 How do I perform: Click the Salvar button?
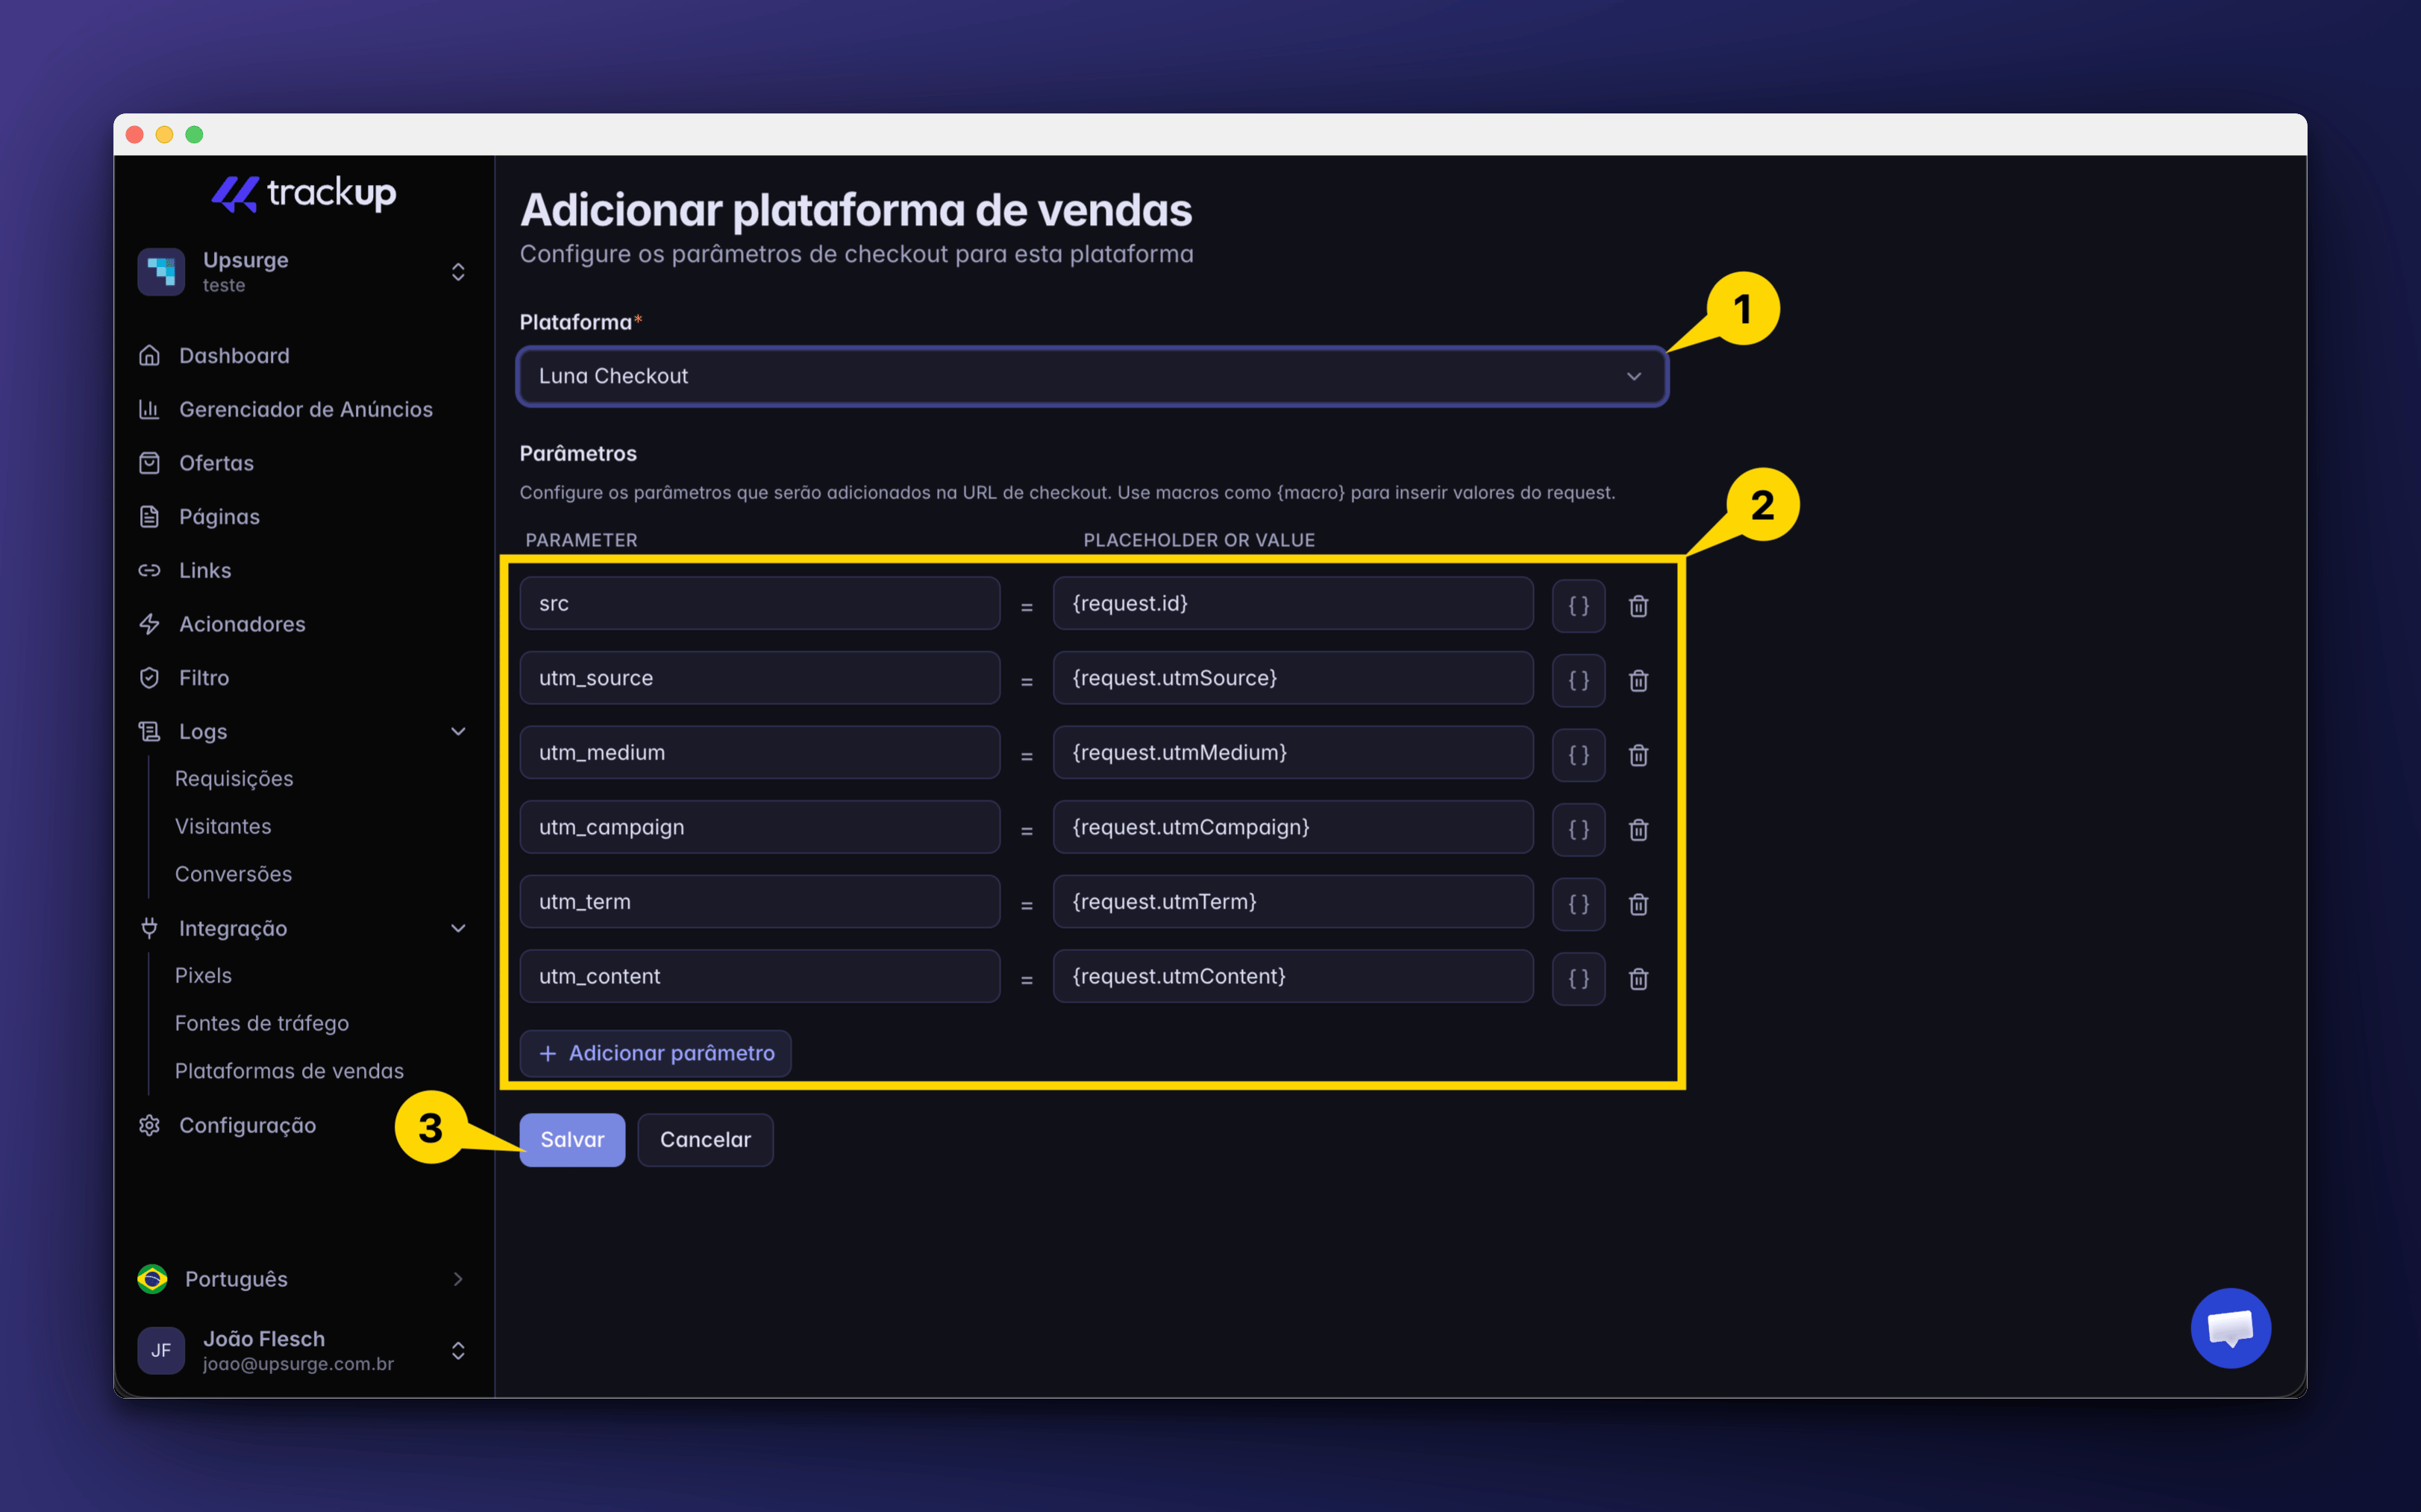[x=572, y=1140]
